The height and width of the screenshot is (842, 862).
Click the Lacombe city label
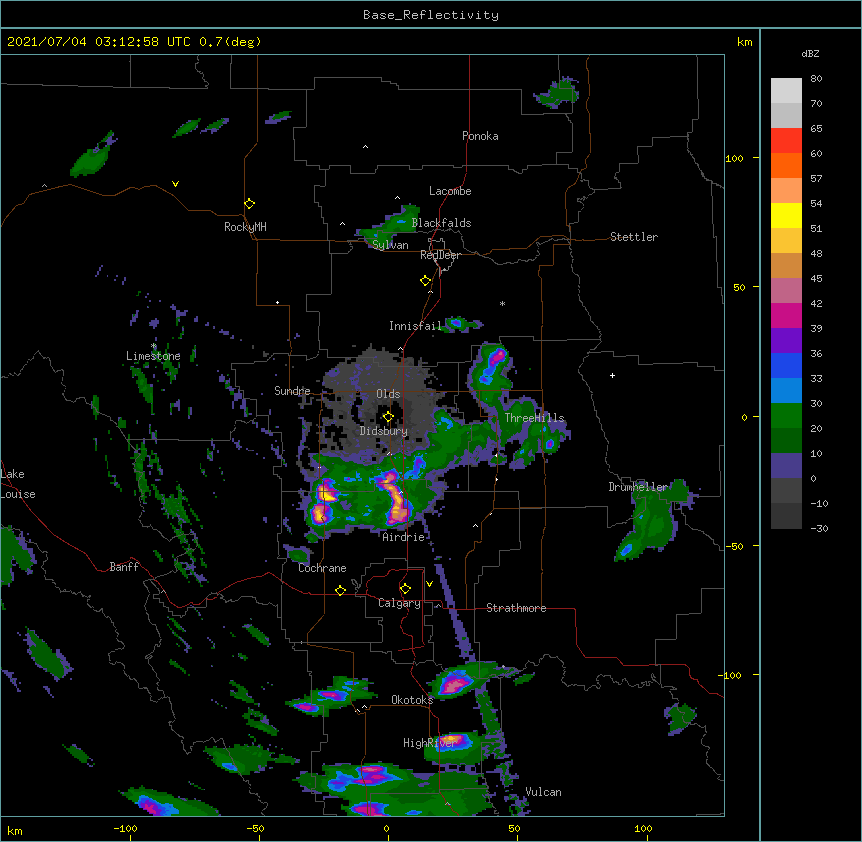click(x=450, y=191)
